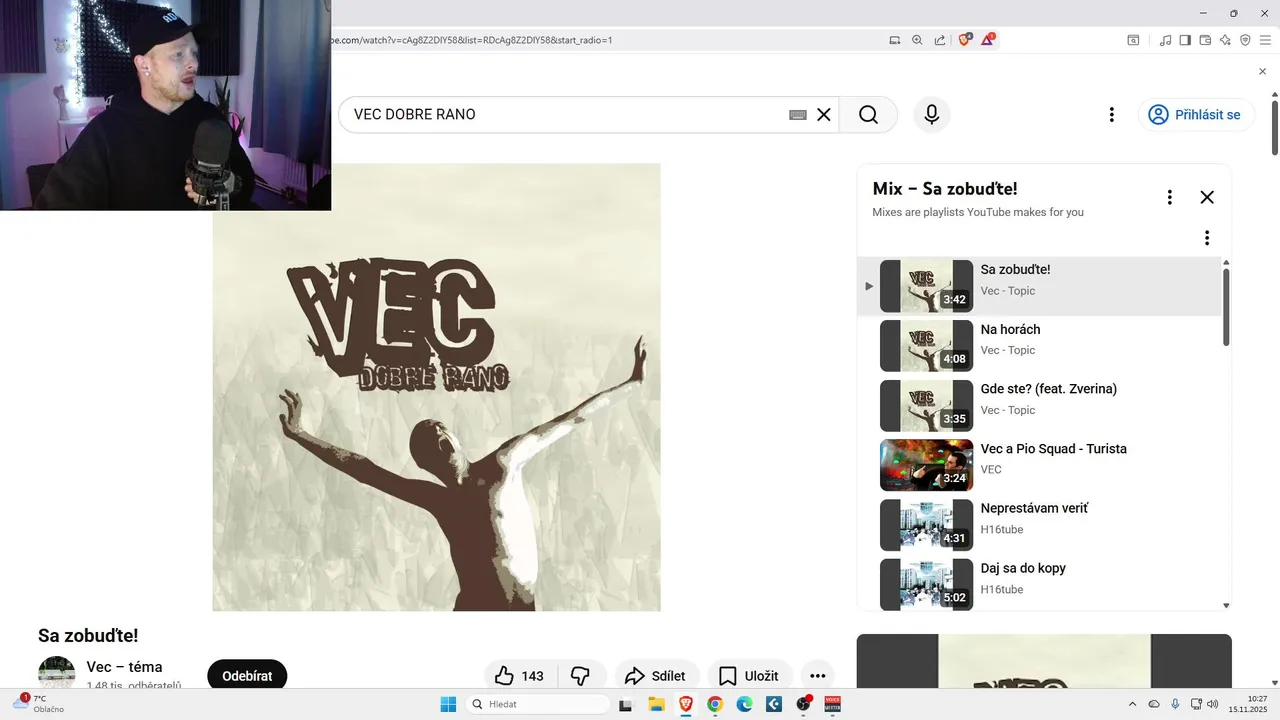Open Microsoft Edge from the taskbar
Screen dimensions: 1280x720
[x=744, y=704]
